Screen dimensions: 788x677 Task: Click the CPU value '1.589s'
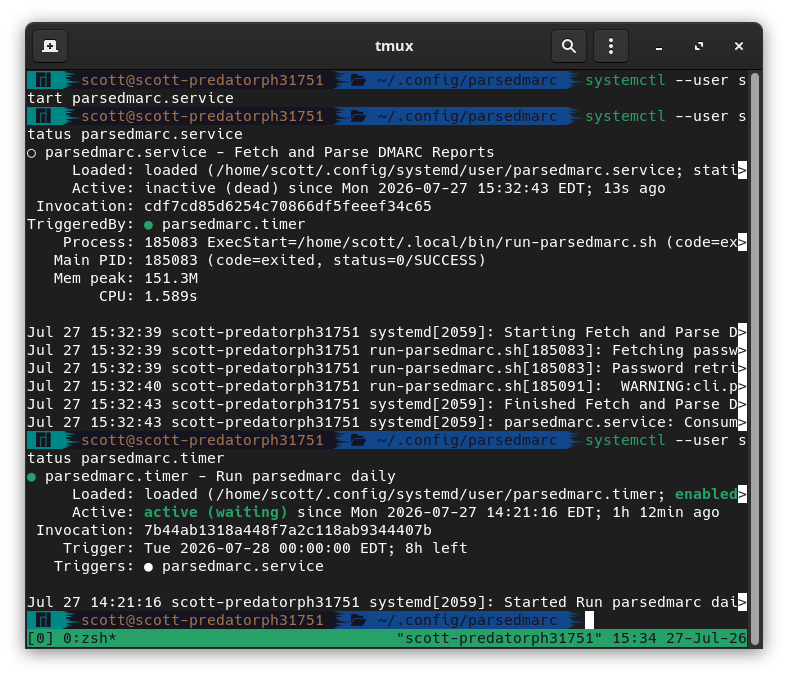tap(171, 297)
